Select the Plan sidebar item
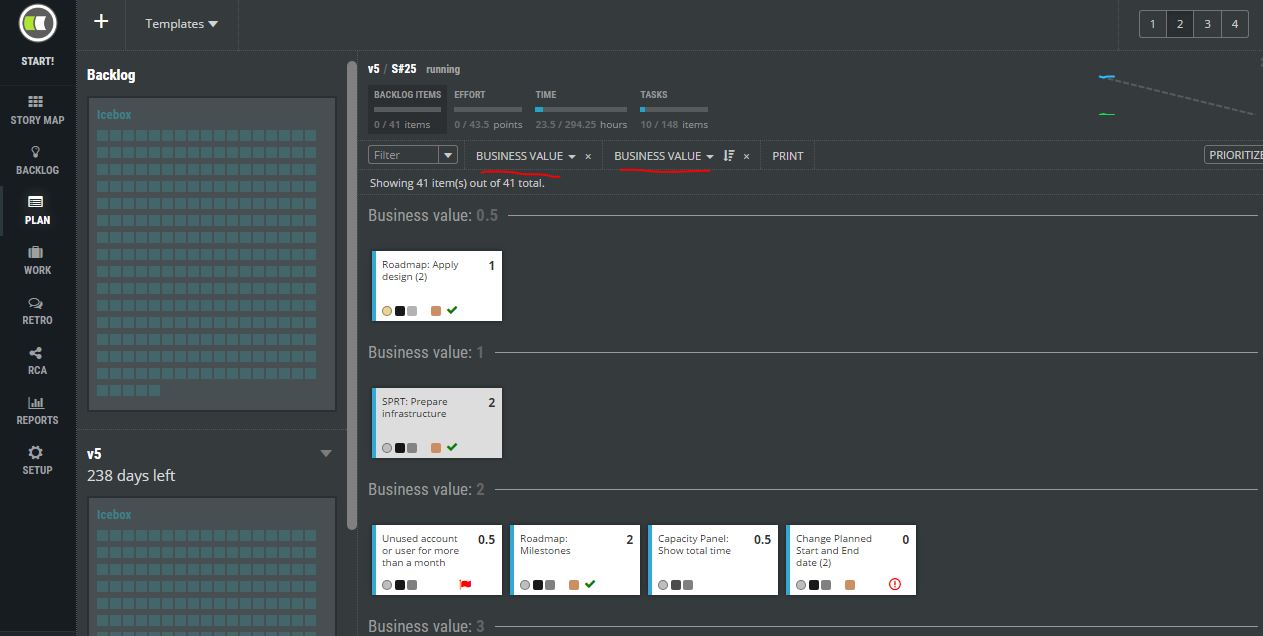Viewport: 1263px width, 636px height. click(x=37, y=210)
